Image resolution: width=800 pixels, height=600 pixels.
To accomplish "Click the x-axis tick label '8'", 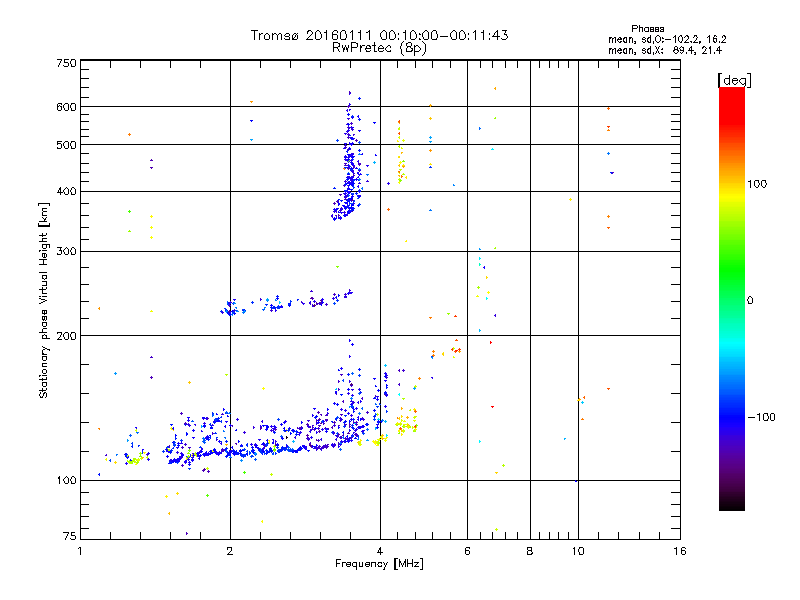I will click(x=530, y=551).
